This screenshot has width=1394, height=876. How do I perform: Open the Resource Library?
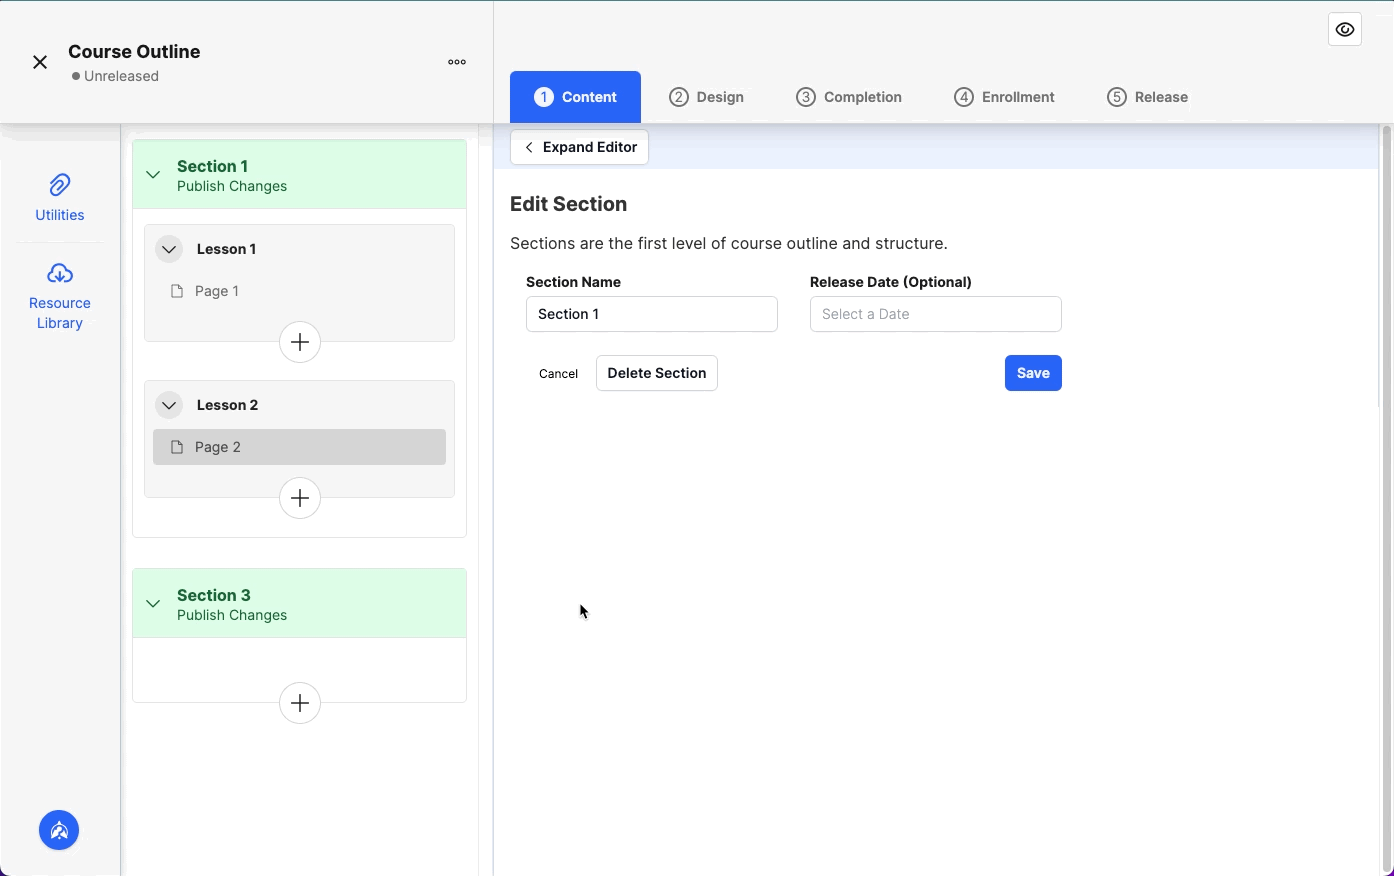coord(60,296)
